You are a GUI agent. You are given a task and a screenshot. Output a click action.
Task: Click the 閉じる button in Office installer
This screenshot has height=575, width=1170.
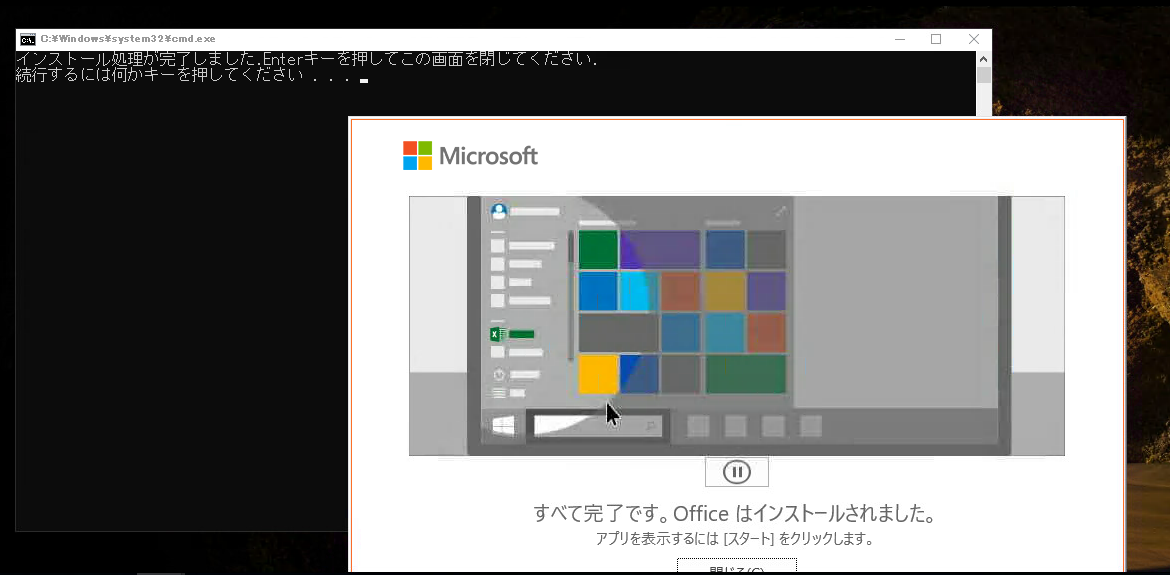pyautogui.click(x=736, y=567)
